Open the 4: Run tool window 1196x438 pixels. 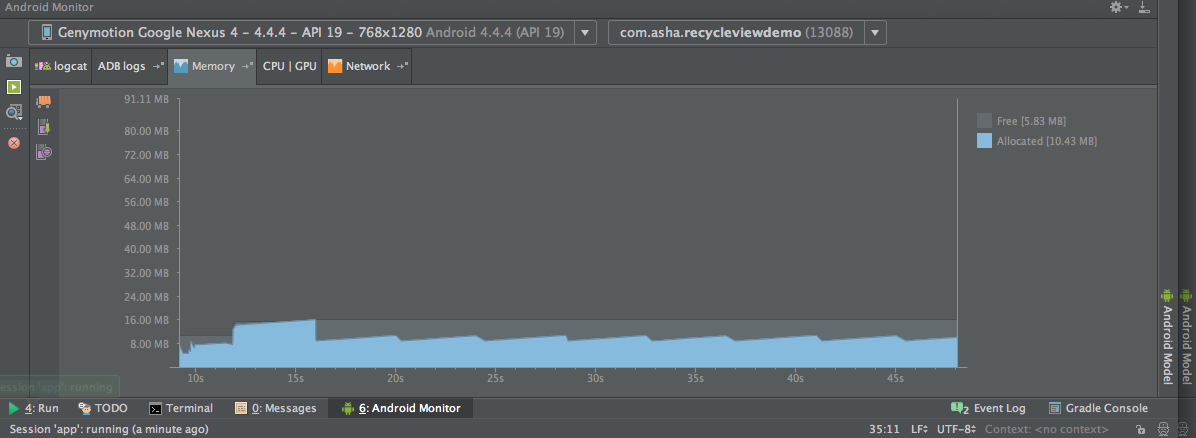point(34,408)
